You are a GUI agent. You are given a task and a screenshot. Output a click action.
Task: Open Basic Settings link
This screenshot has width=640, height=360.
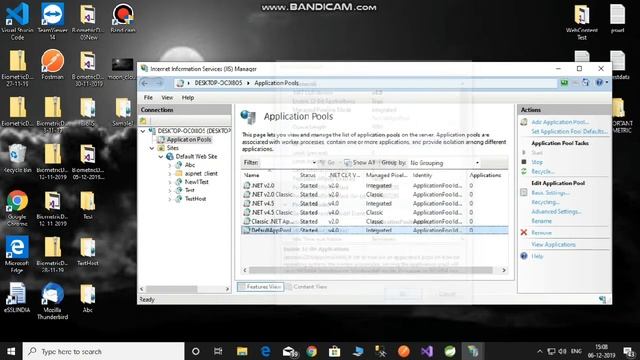(x=550, y=193)
